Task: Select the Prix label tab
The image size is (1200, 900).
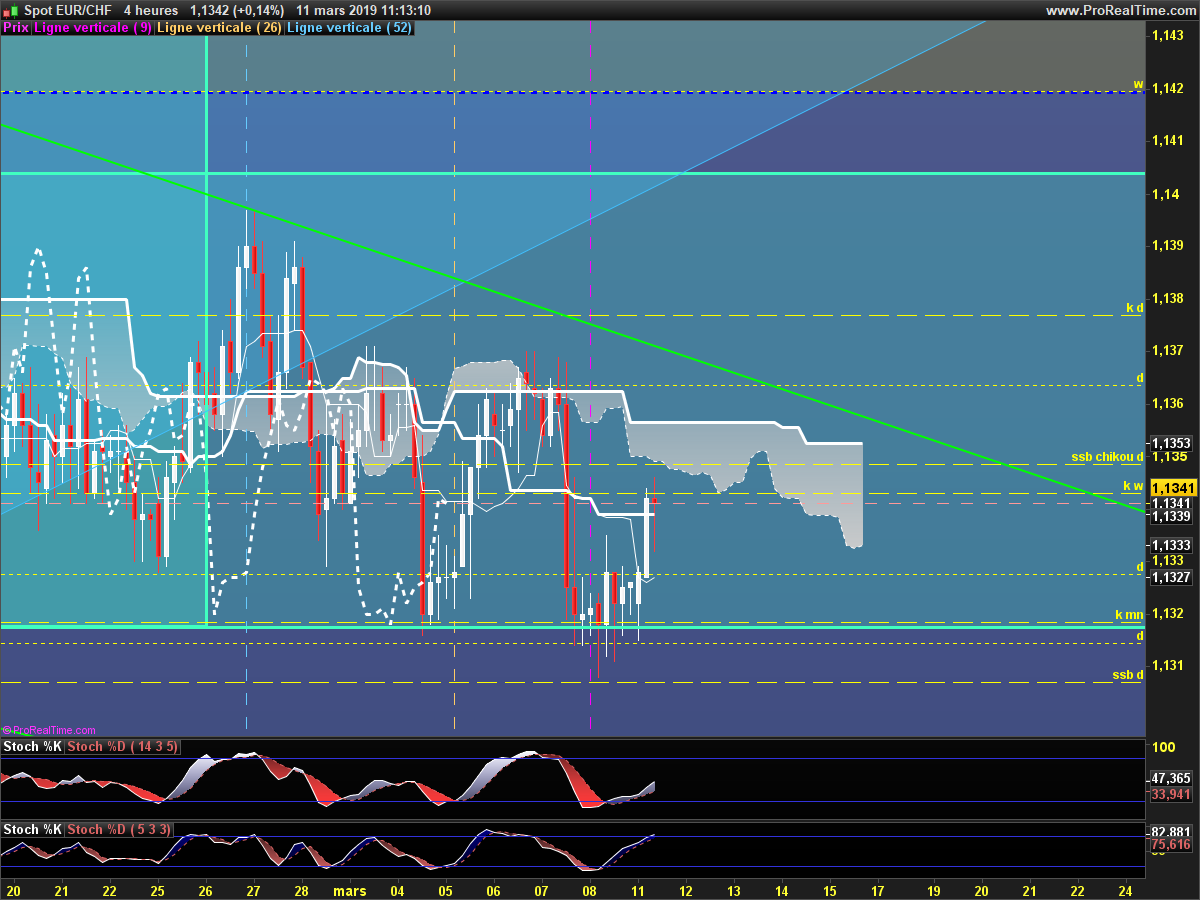Action: (x=16, y=28)
